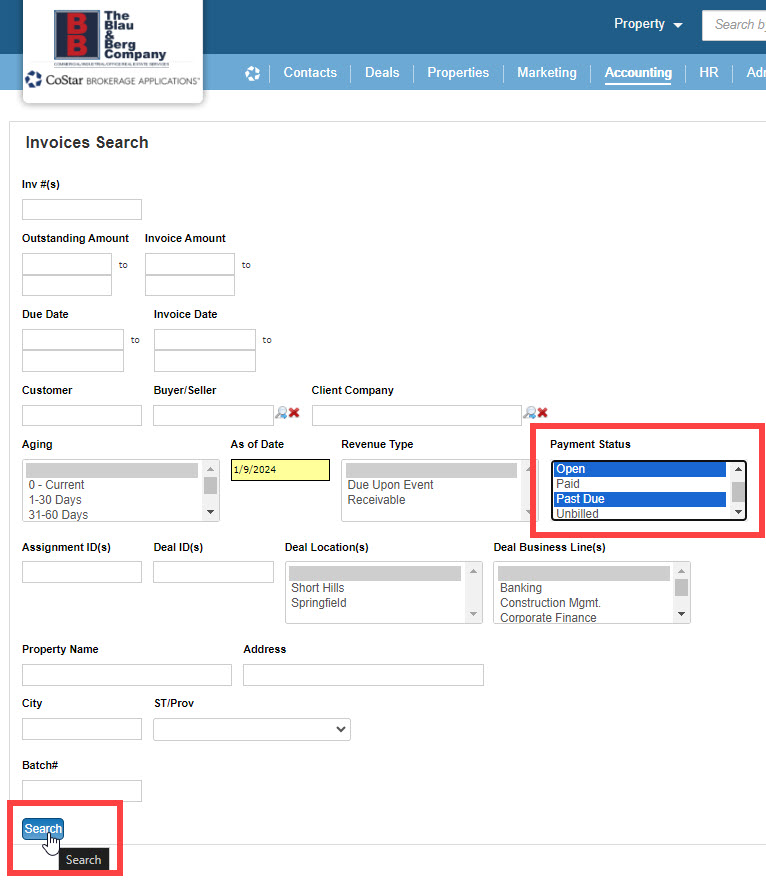Switch to the Marketing menu

pos(546,73)
